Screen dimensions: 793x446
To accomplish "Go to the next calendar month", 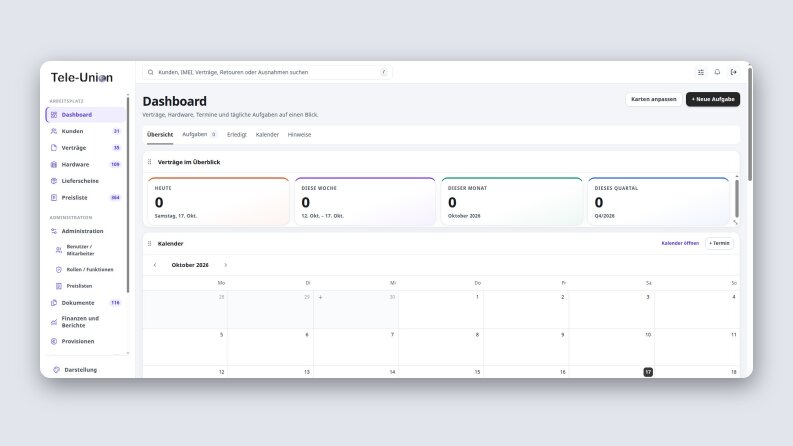I will coord(226,265).
